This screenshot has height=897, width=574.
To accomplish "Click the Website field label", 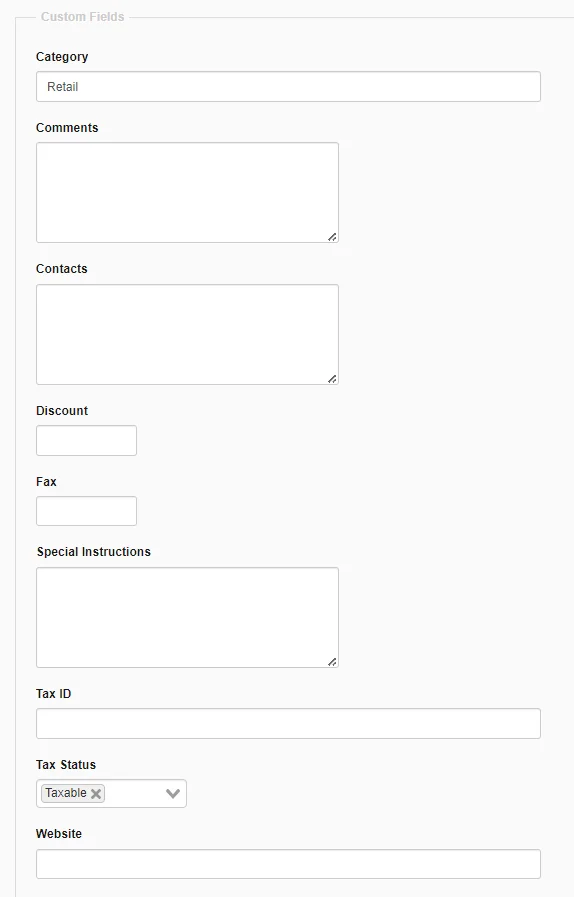I will click(x=59, y=834).
